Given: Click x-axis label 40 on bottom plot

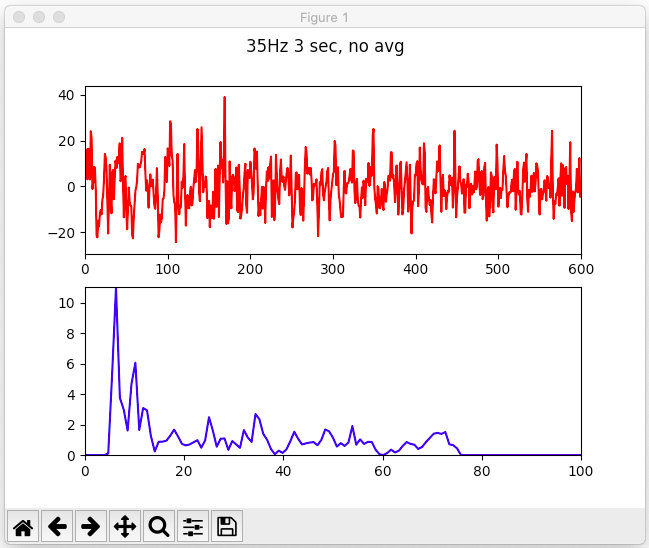Looking at the screenshot, I should (x=283, y=471).
